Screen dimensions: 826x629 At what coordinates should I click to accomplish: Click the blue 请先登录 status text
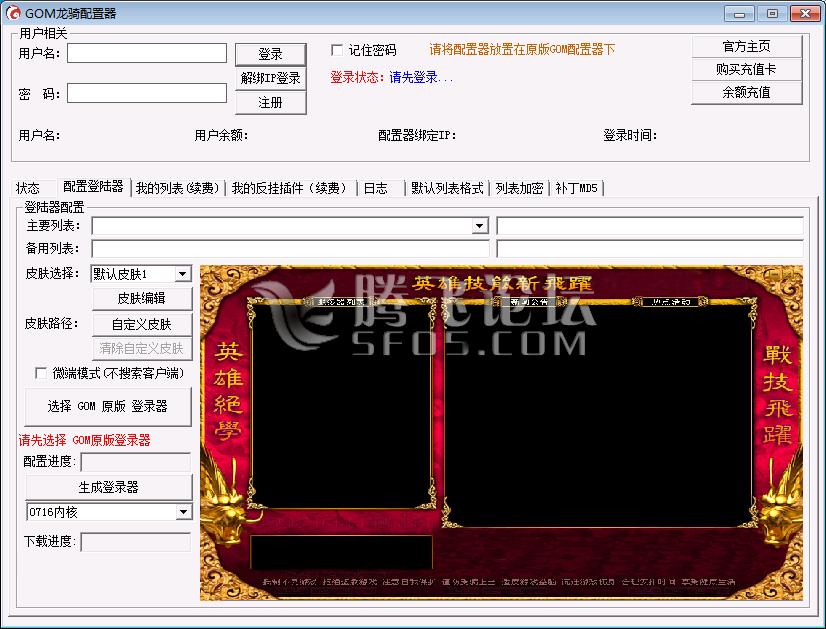coord(420,77)
